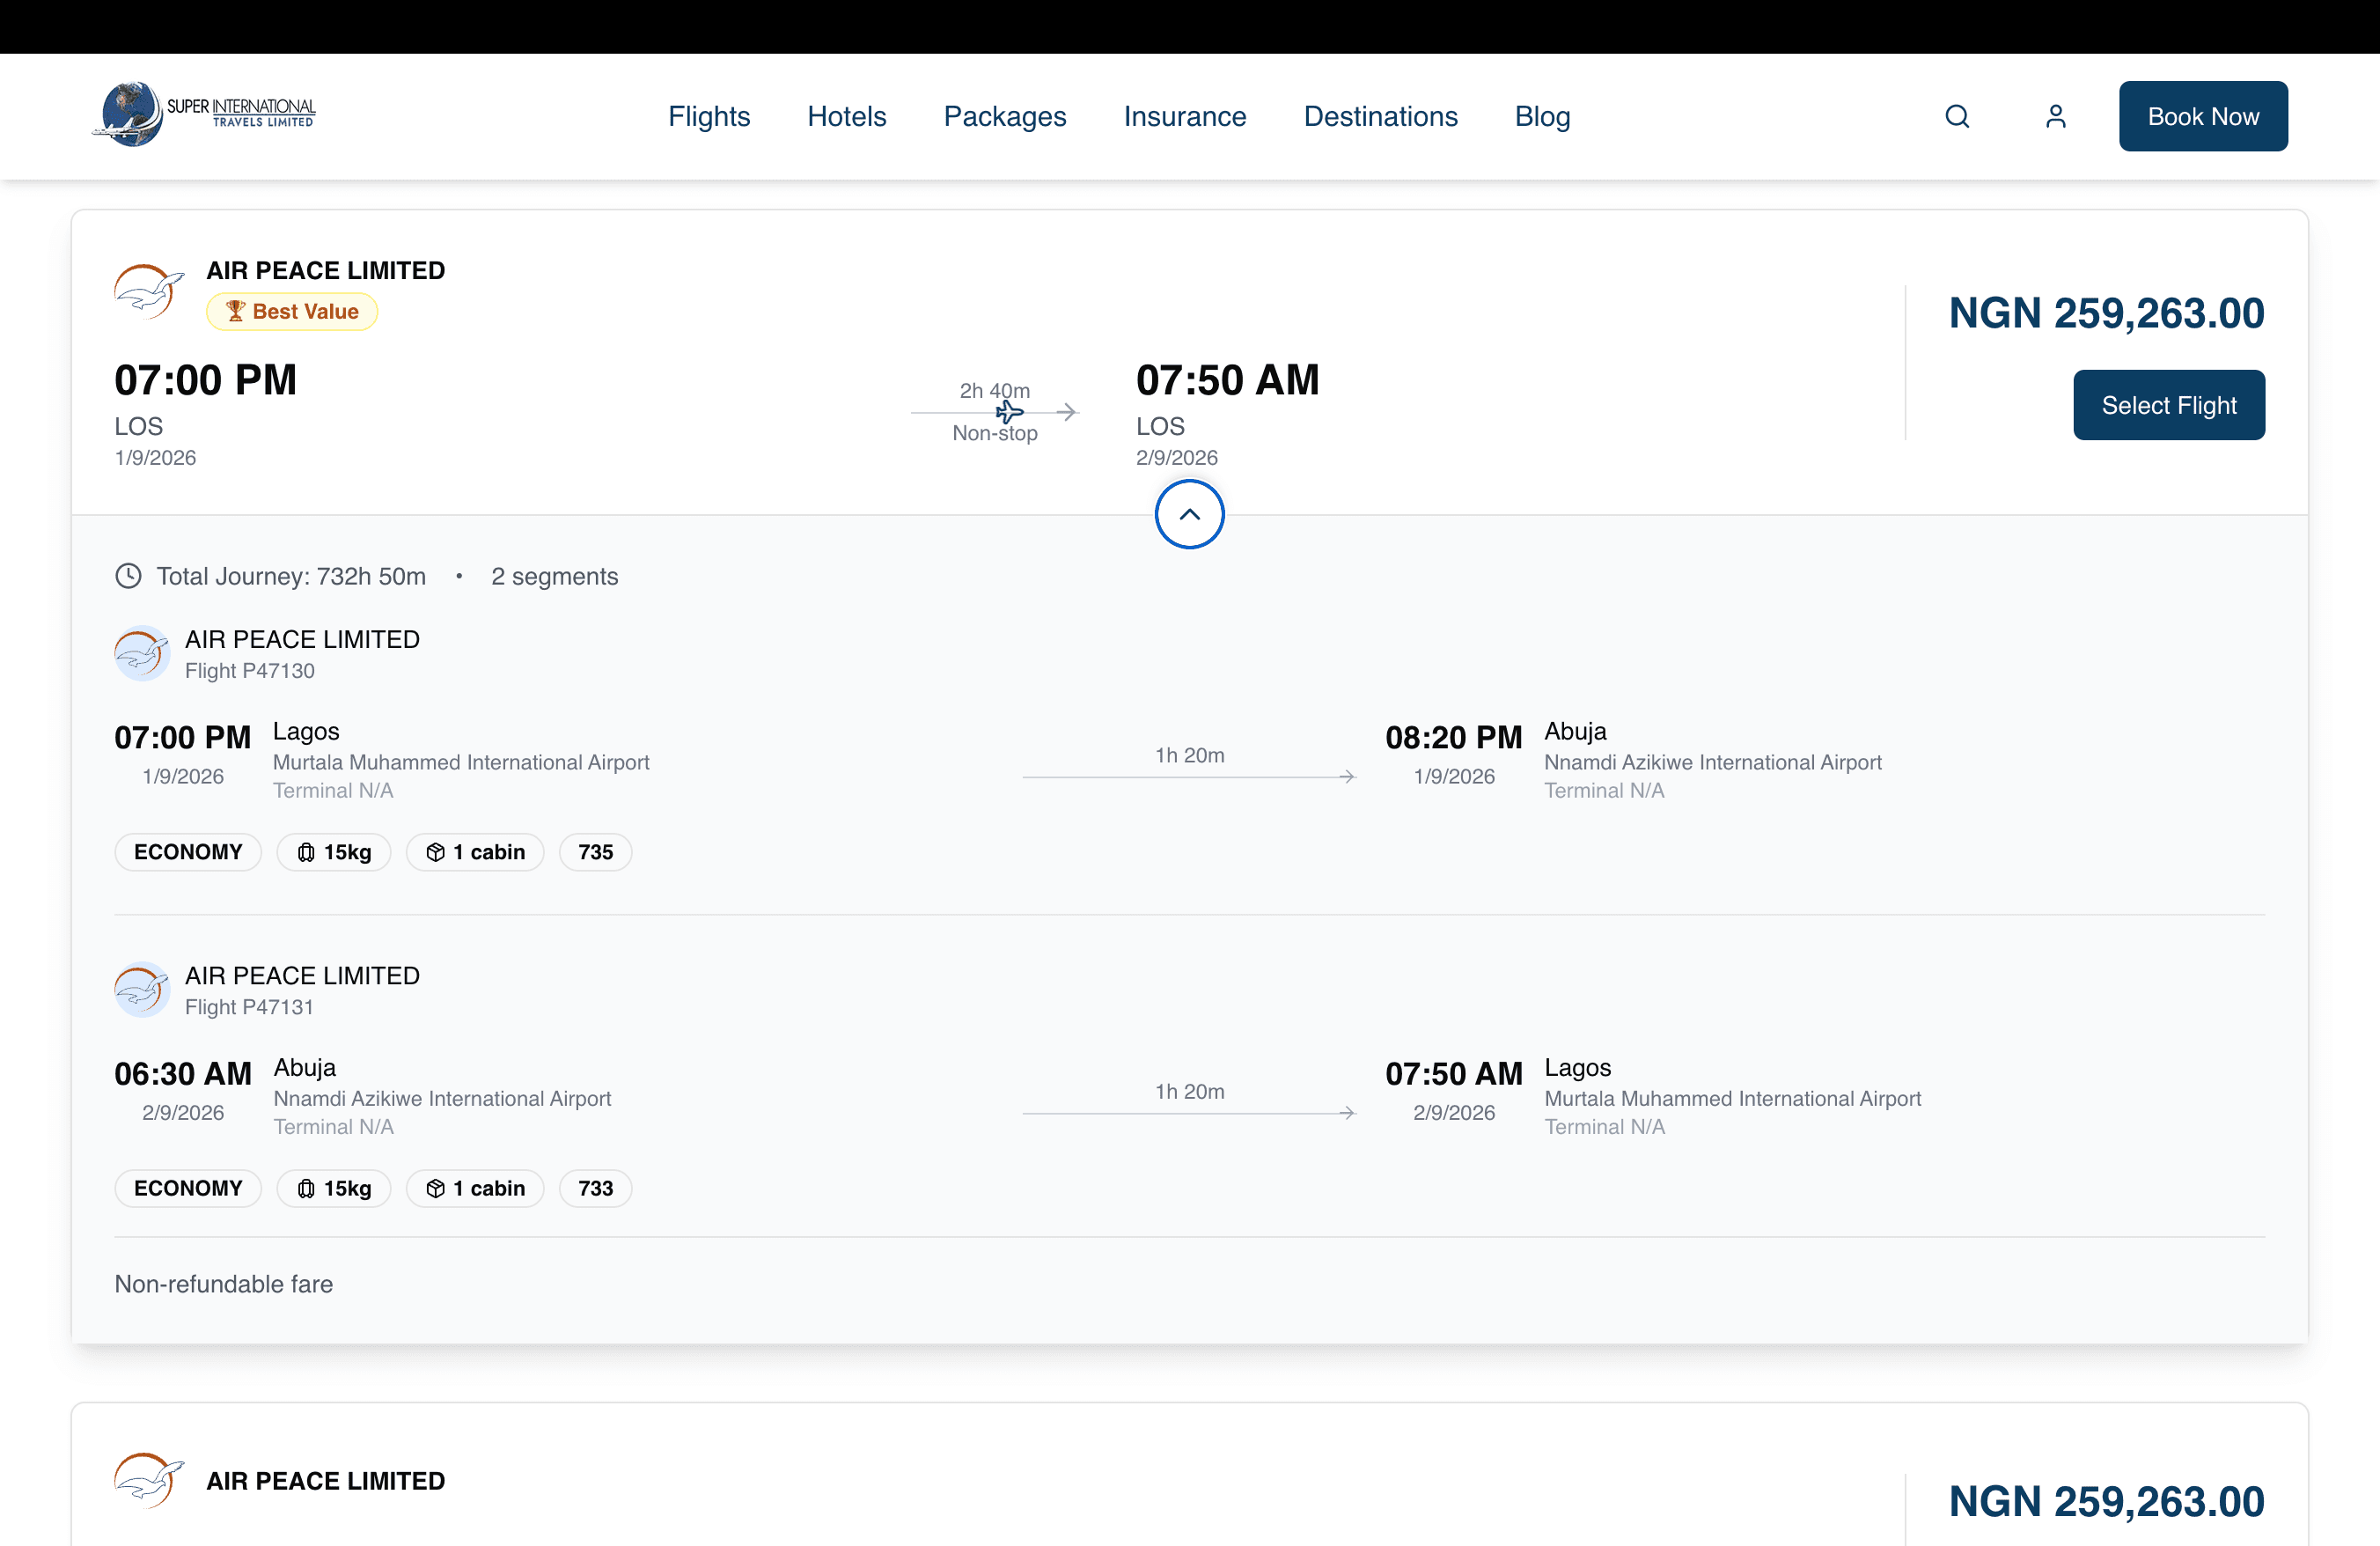Click the 1 cabin tag for P47131
This screenshot has height=1546, width=2380.
[x=475, y=1189]
